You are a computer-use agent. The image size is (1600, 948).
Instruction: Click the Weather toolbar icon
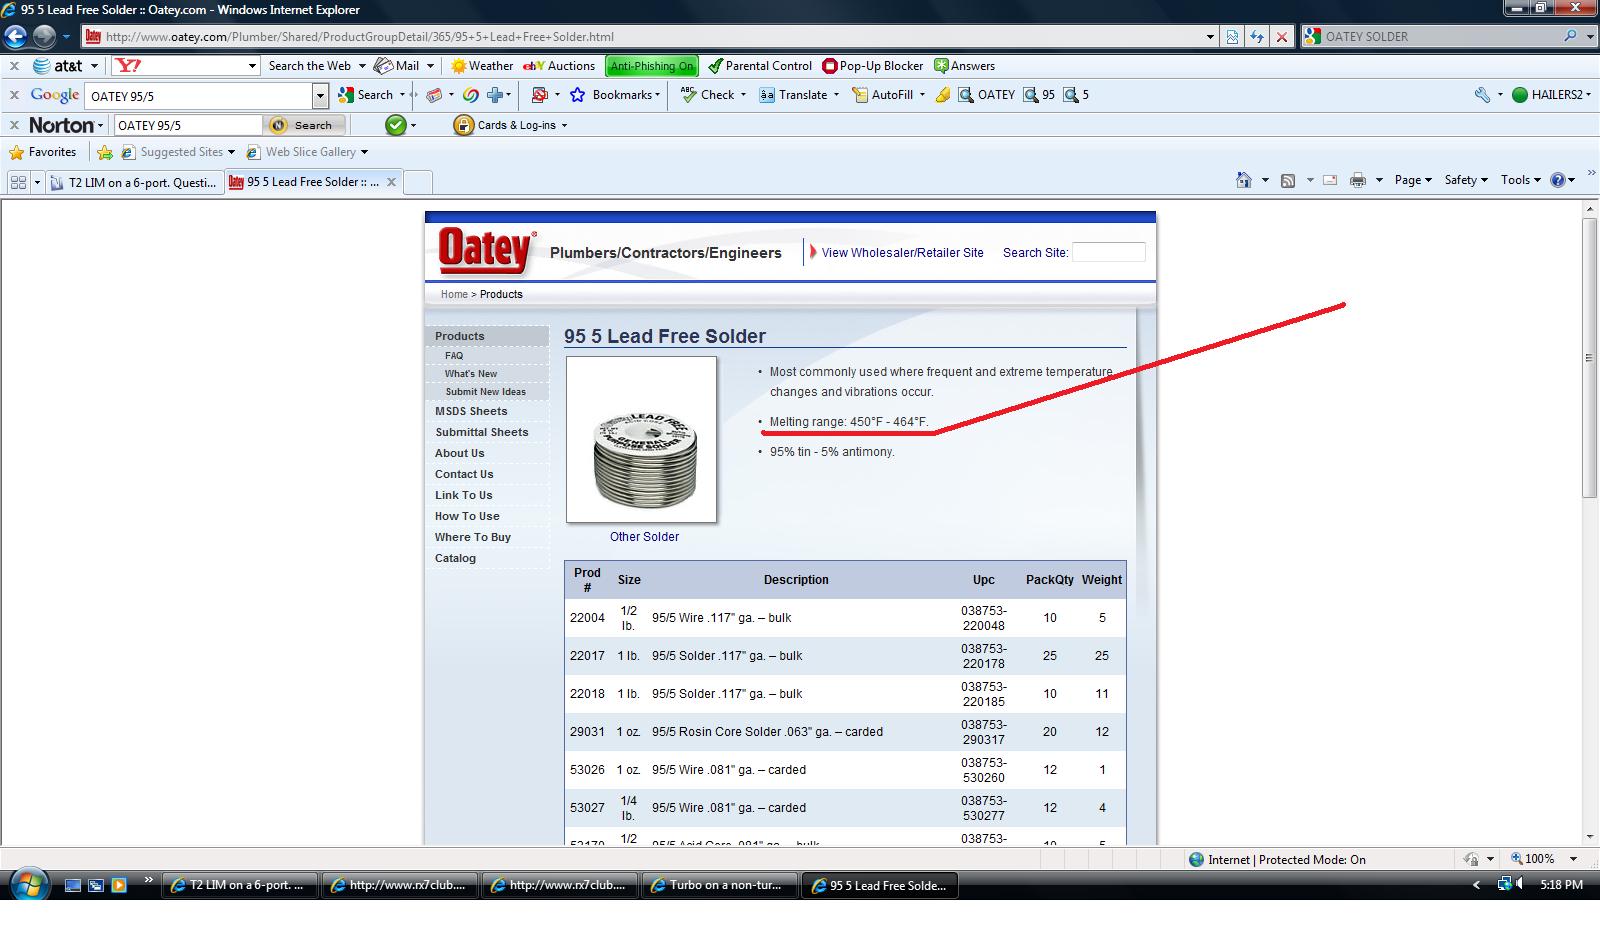click(458, 66)
